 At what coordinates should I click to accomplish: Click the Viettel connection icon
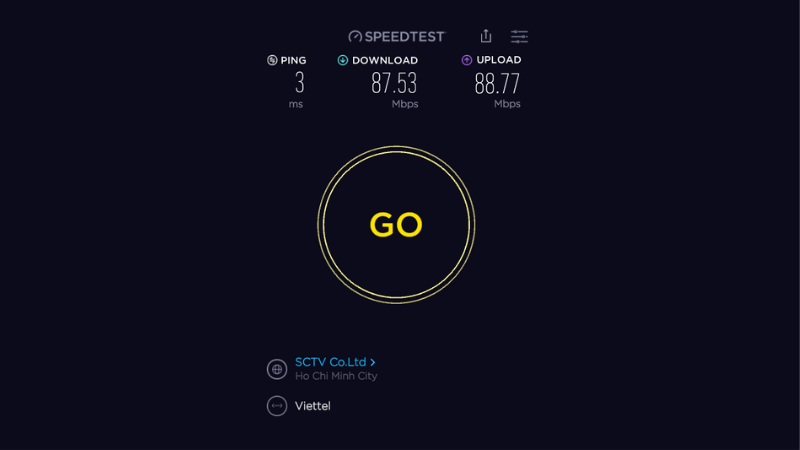click(x=277, y=406)
